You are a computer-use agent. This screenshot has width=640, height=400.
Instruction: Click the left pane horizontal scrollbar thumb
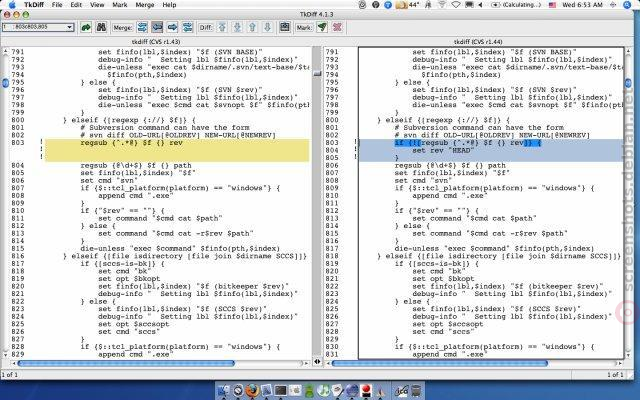tap(126, 363)
